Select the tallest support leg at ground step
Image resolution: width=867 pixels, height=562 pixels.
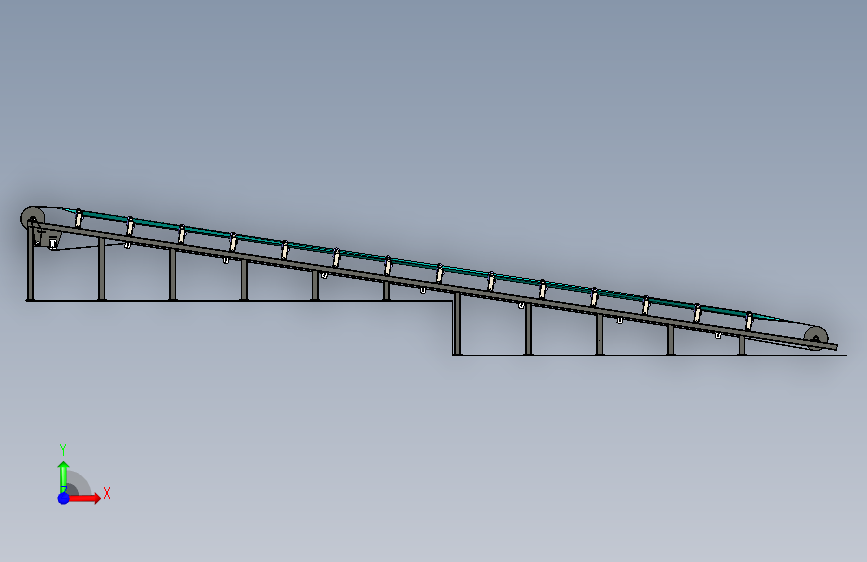coord(457,324)
